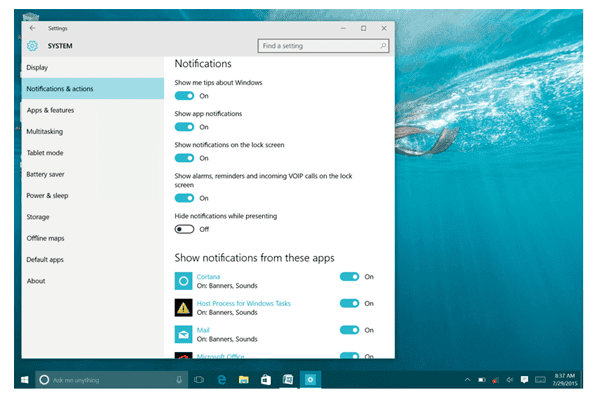Click the volume speaker icon in the tray
This screenshot has height=397, width=600.
[510, 380]
